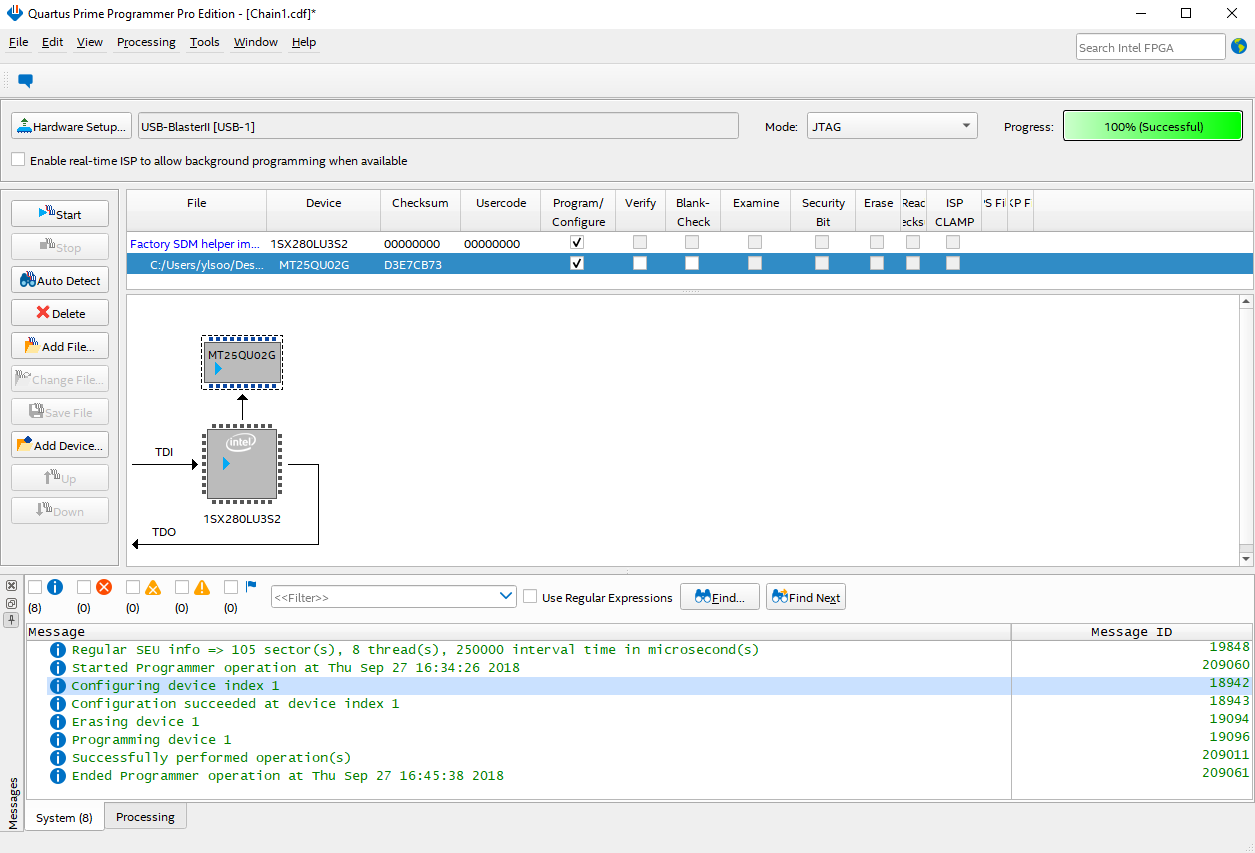Click the 100% Successful progress bar
This screenshot has height=853, width=1255.
coord(1152,127)
